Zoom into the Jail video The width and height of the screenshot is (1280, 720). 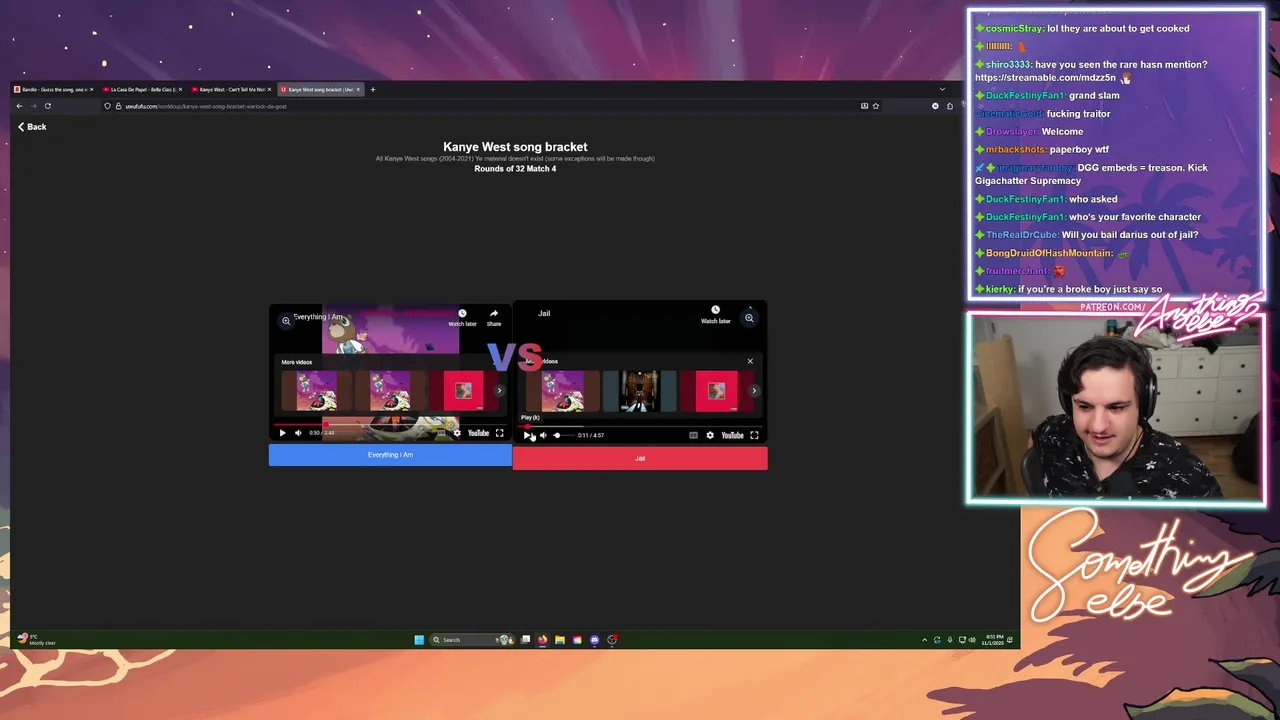749,318
